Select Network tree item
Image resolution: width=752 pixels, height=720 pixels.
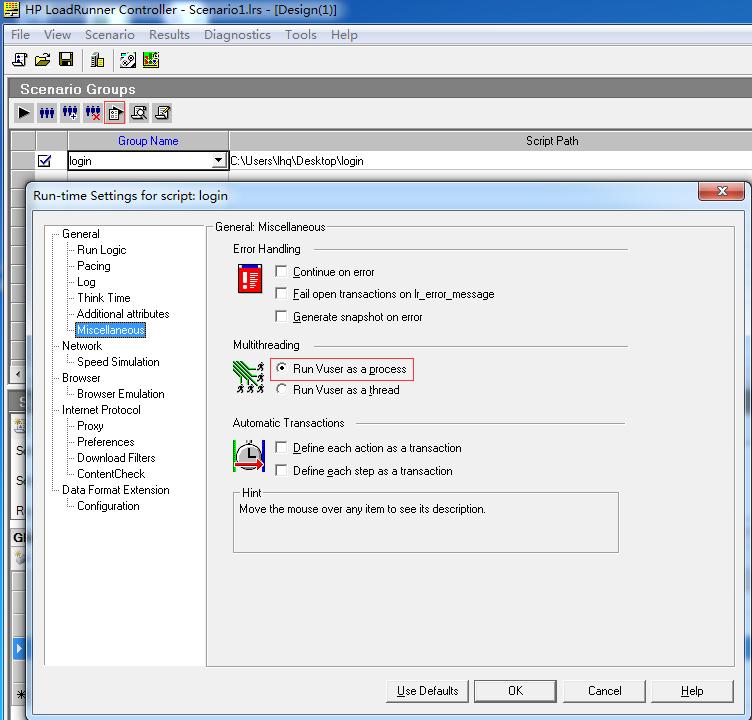pos(82,346)
